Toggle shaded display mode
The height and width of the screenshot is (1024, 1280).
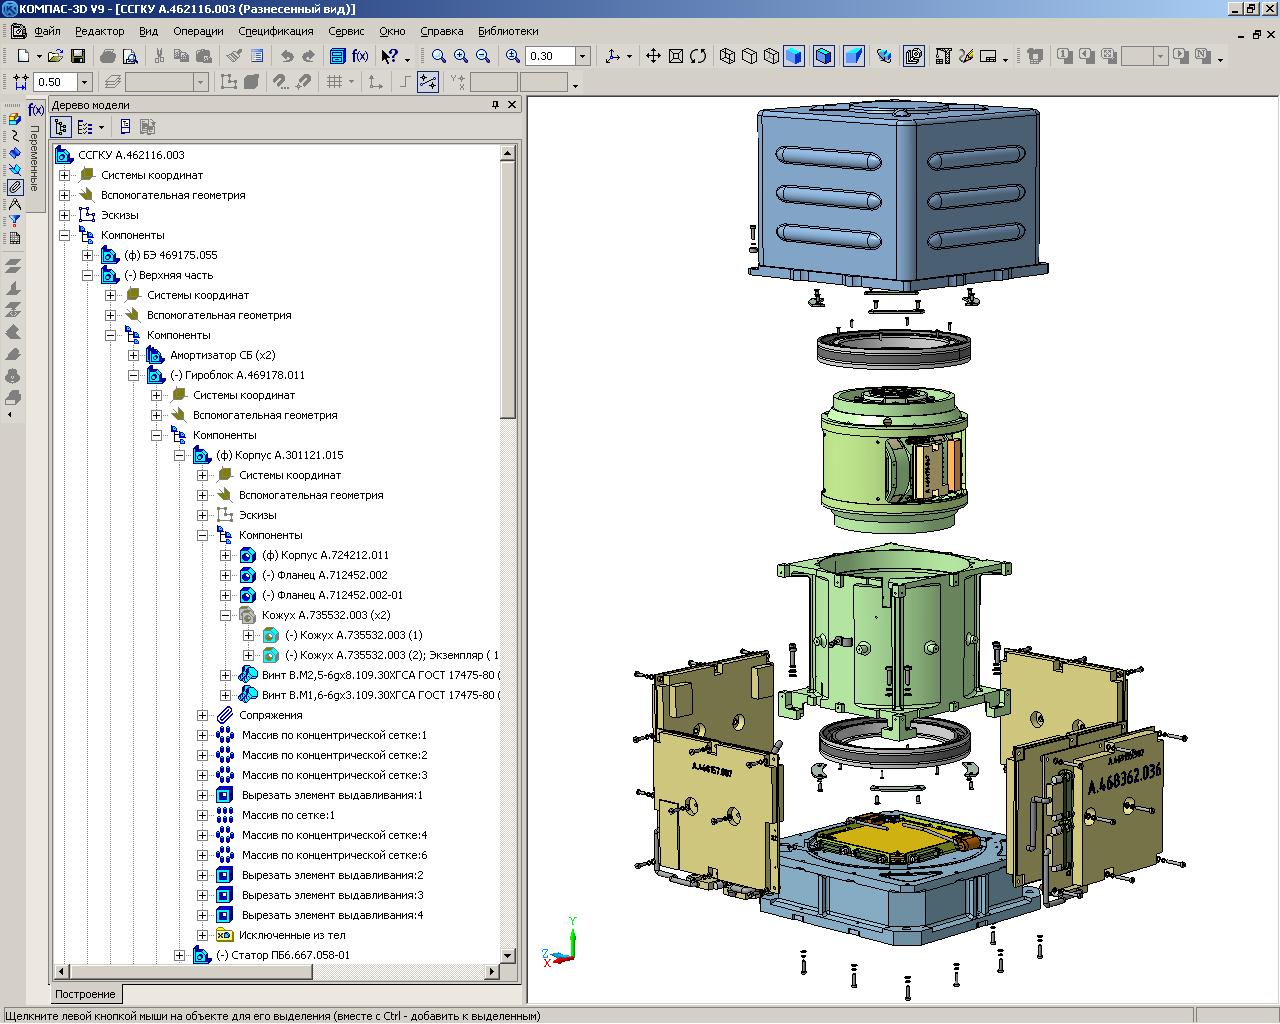[793, 56]
